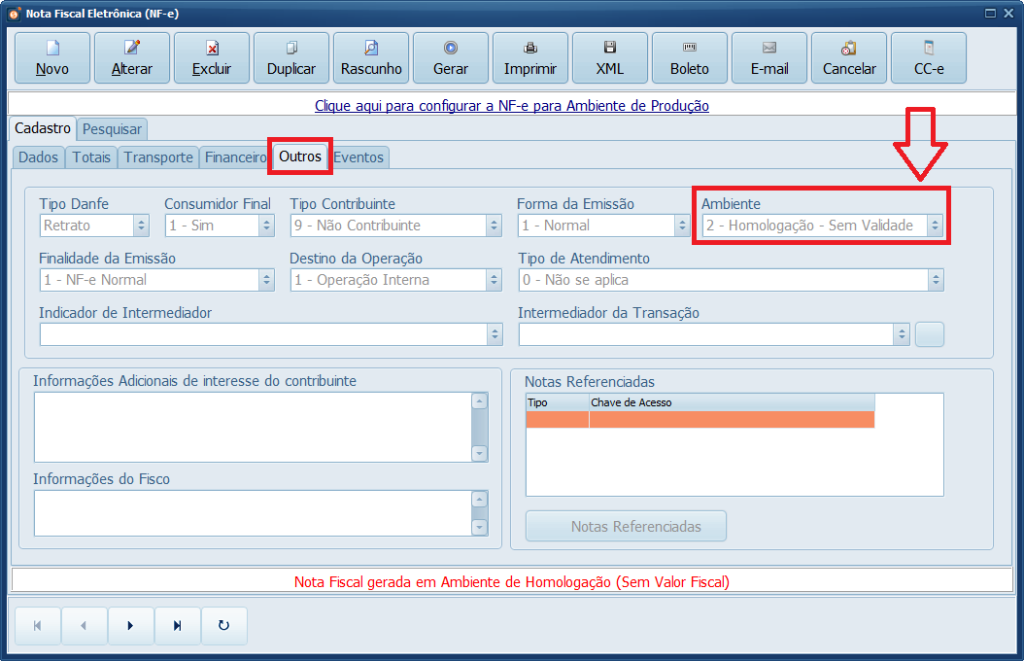Click the Notas Referenciadas button

[626, 526]
